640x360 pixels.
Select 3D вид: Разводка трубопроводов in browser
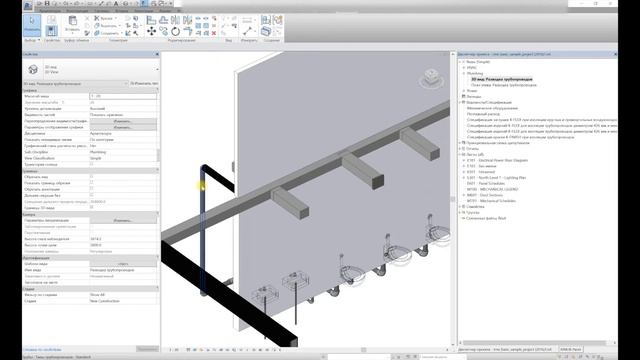tap(502, 79)
